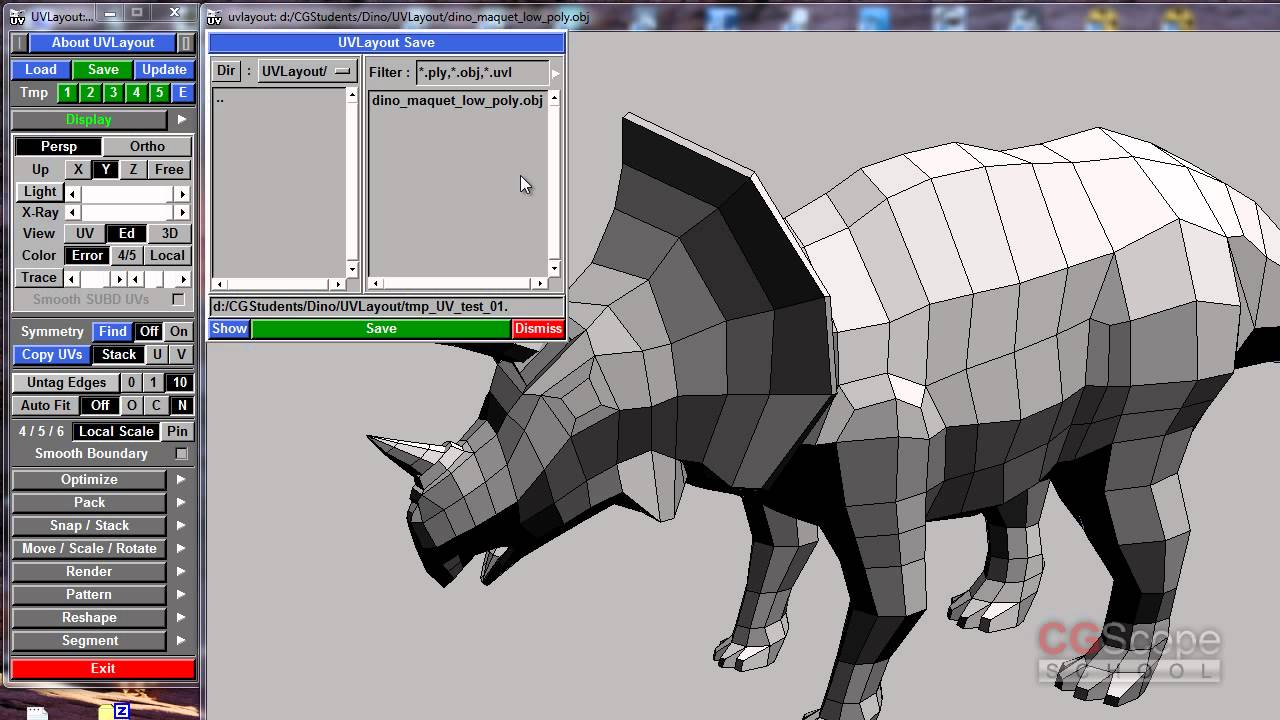
Task: Set Color mode to Error
Action: [87, 256]
